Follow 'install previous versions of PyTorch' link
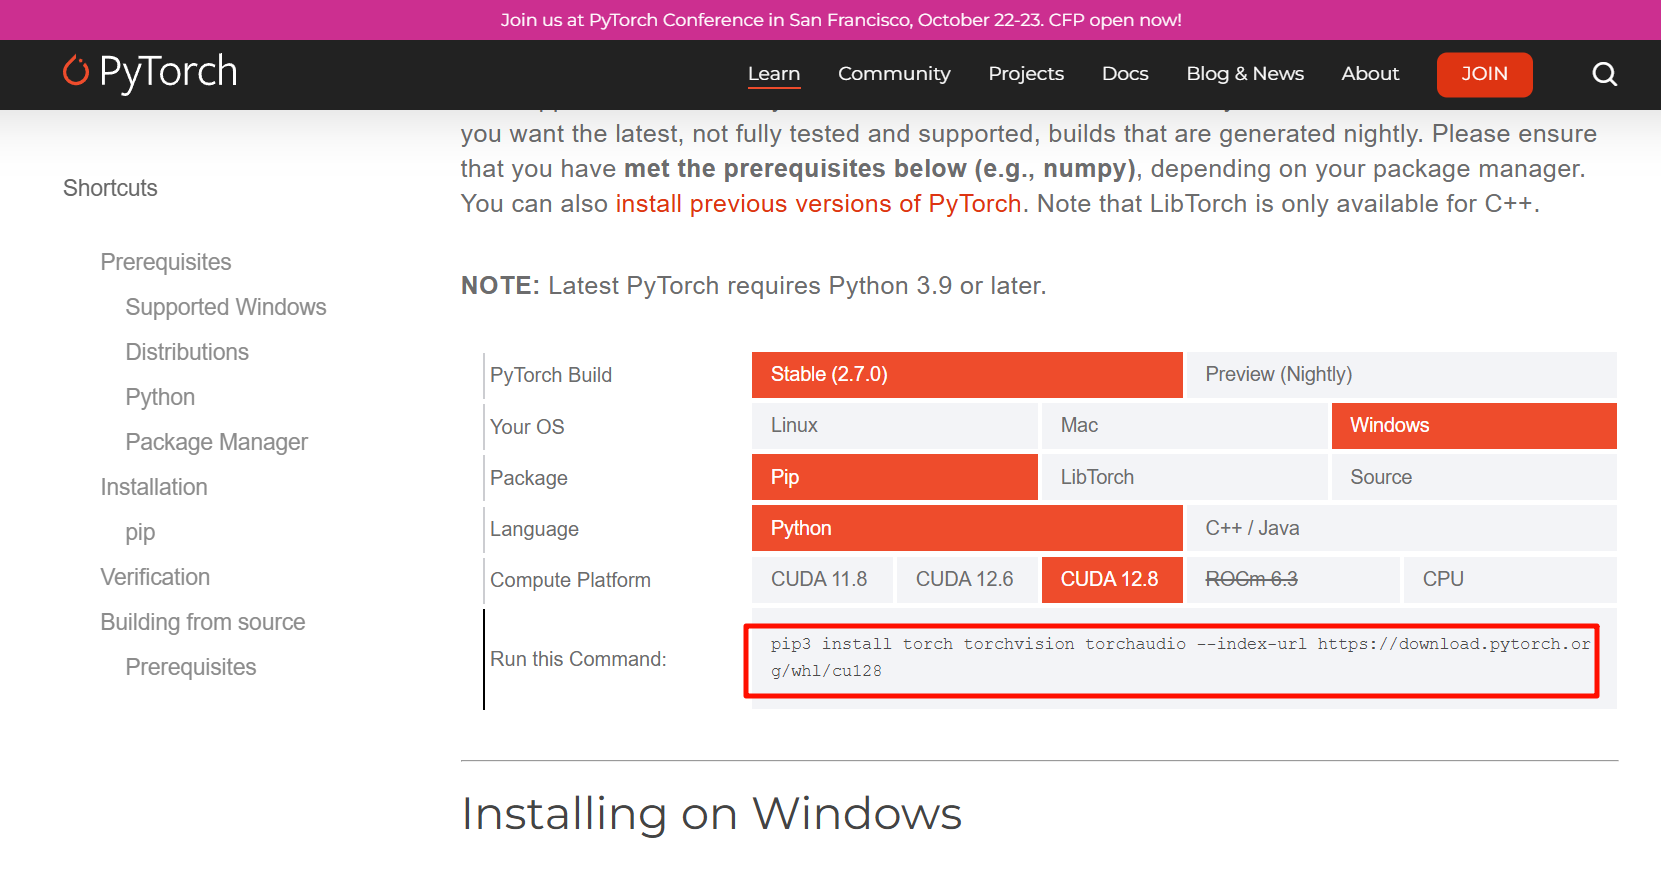 pyautogui.click(x=817, y=204)
